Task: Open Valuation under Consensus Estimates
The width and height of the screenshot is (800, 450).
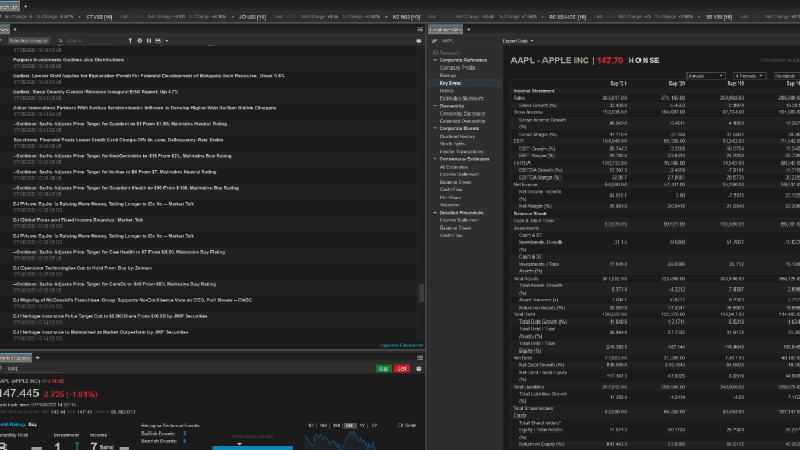Action: click(449, 205)
